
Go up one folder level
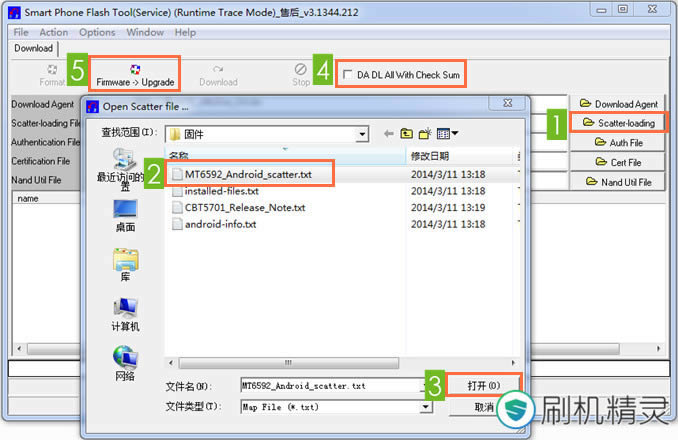click(x=407, y=133)
